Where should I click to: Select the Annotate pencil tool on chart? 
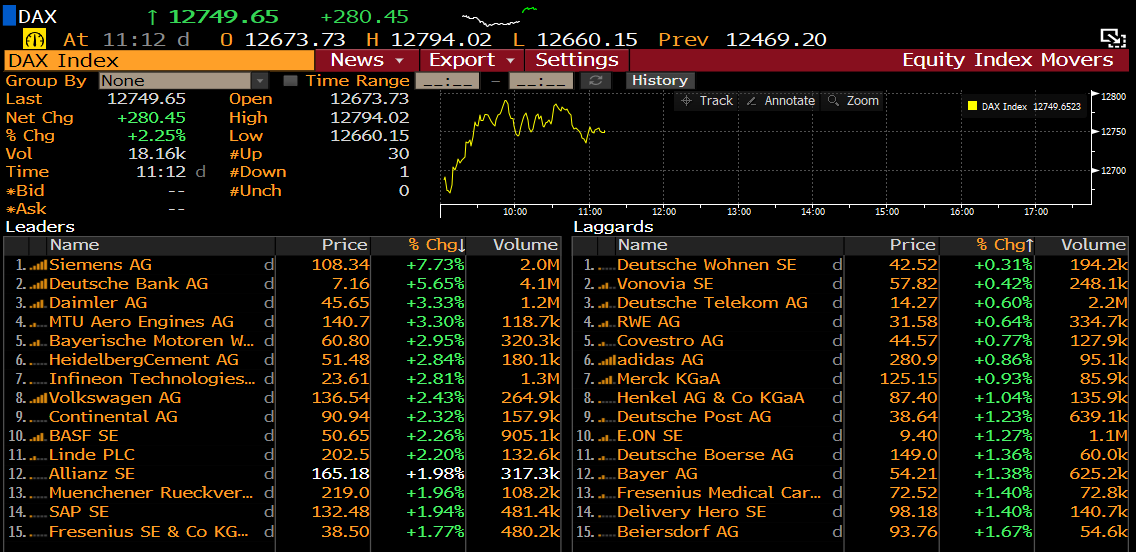coord(781,101)
